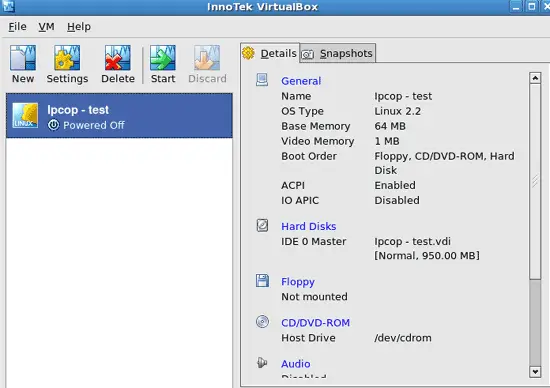Click the General section computer icon

click(x=262, y=80)
